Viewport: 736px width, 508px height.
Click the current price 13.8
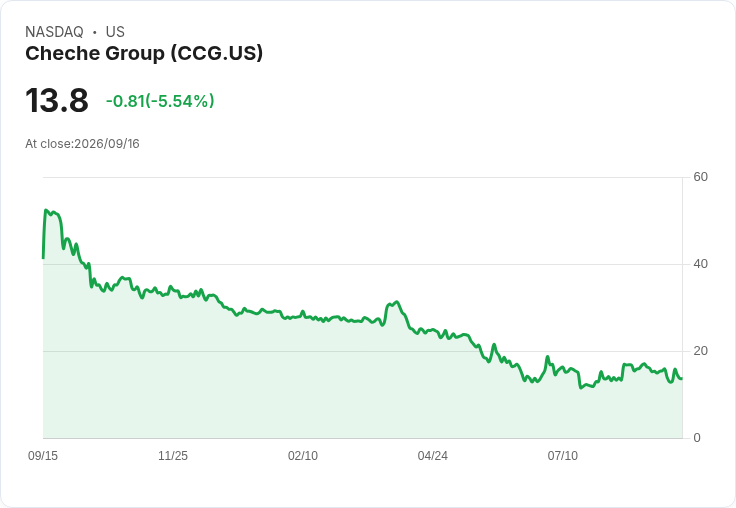(x=57, y=100)
